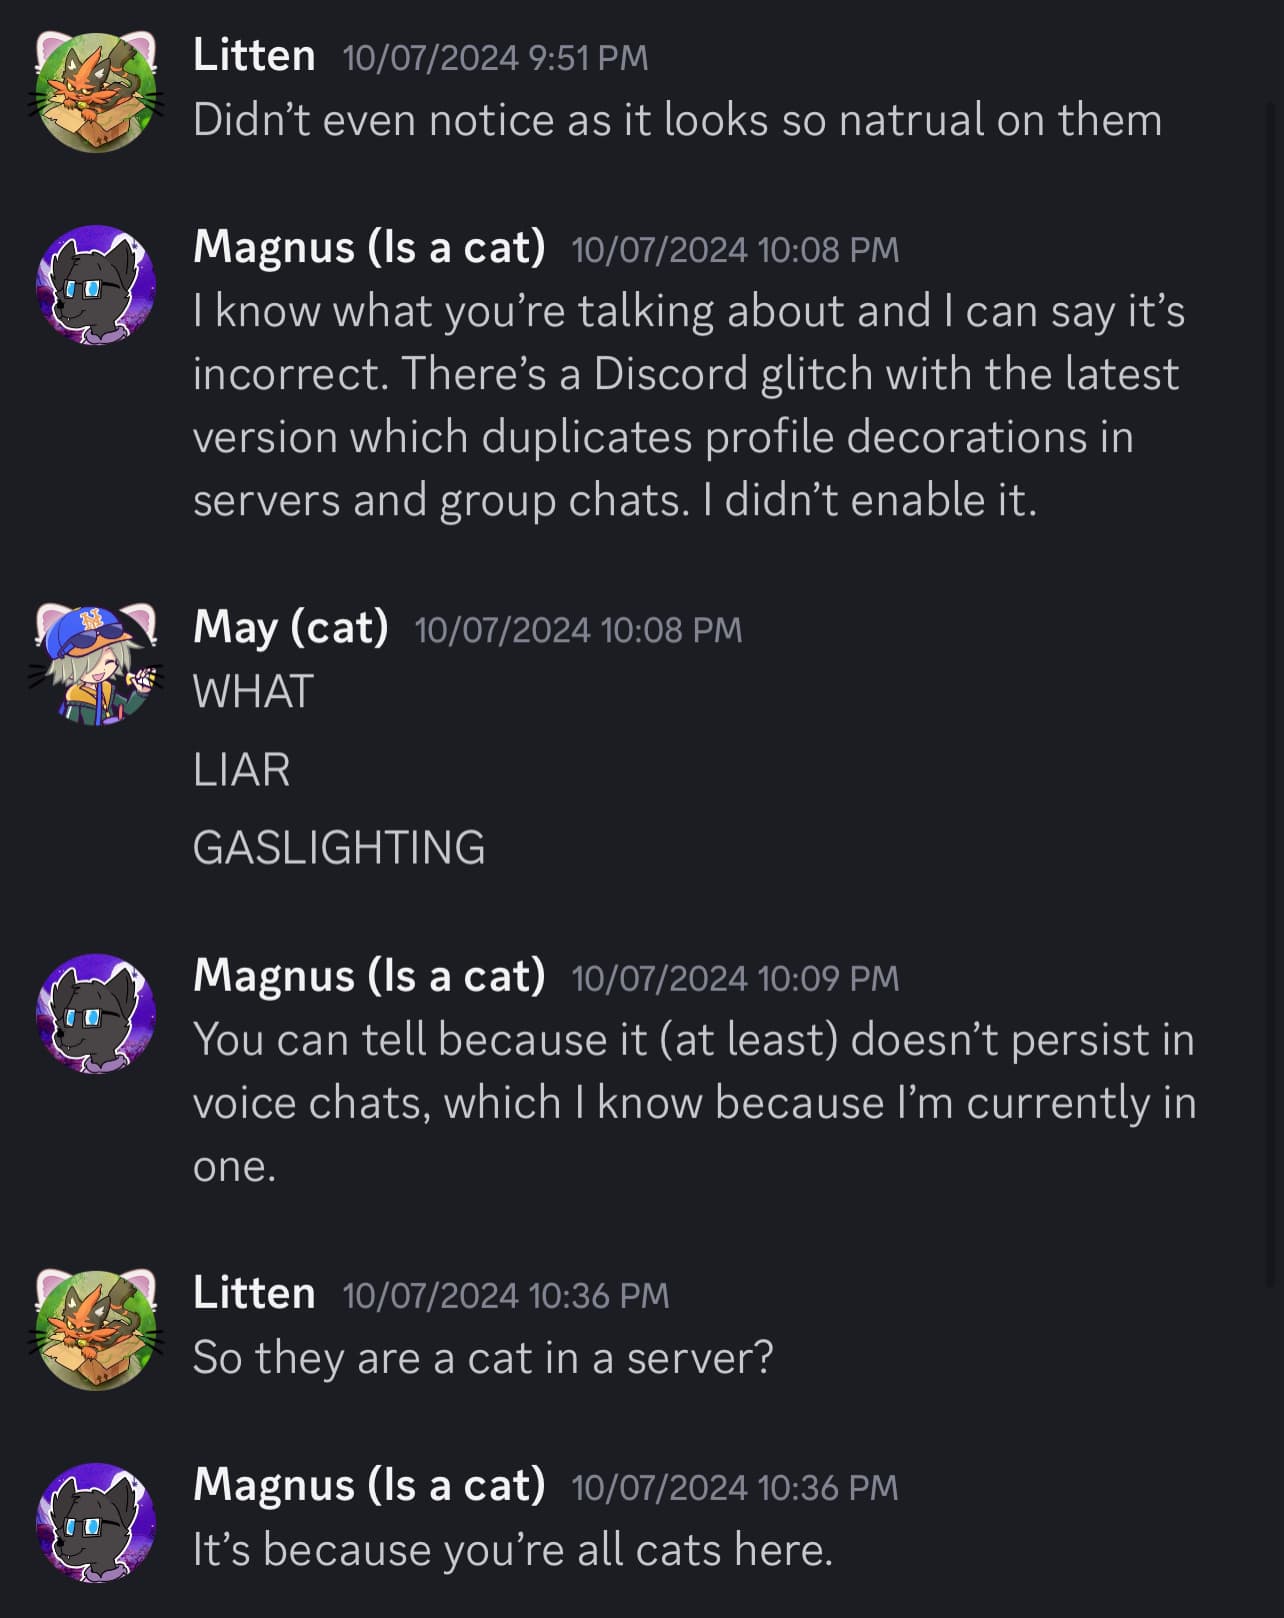
Task: Open the May (cat) username profile
Action: [x=290, y=628]
